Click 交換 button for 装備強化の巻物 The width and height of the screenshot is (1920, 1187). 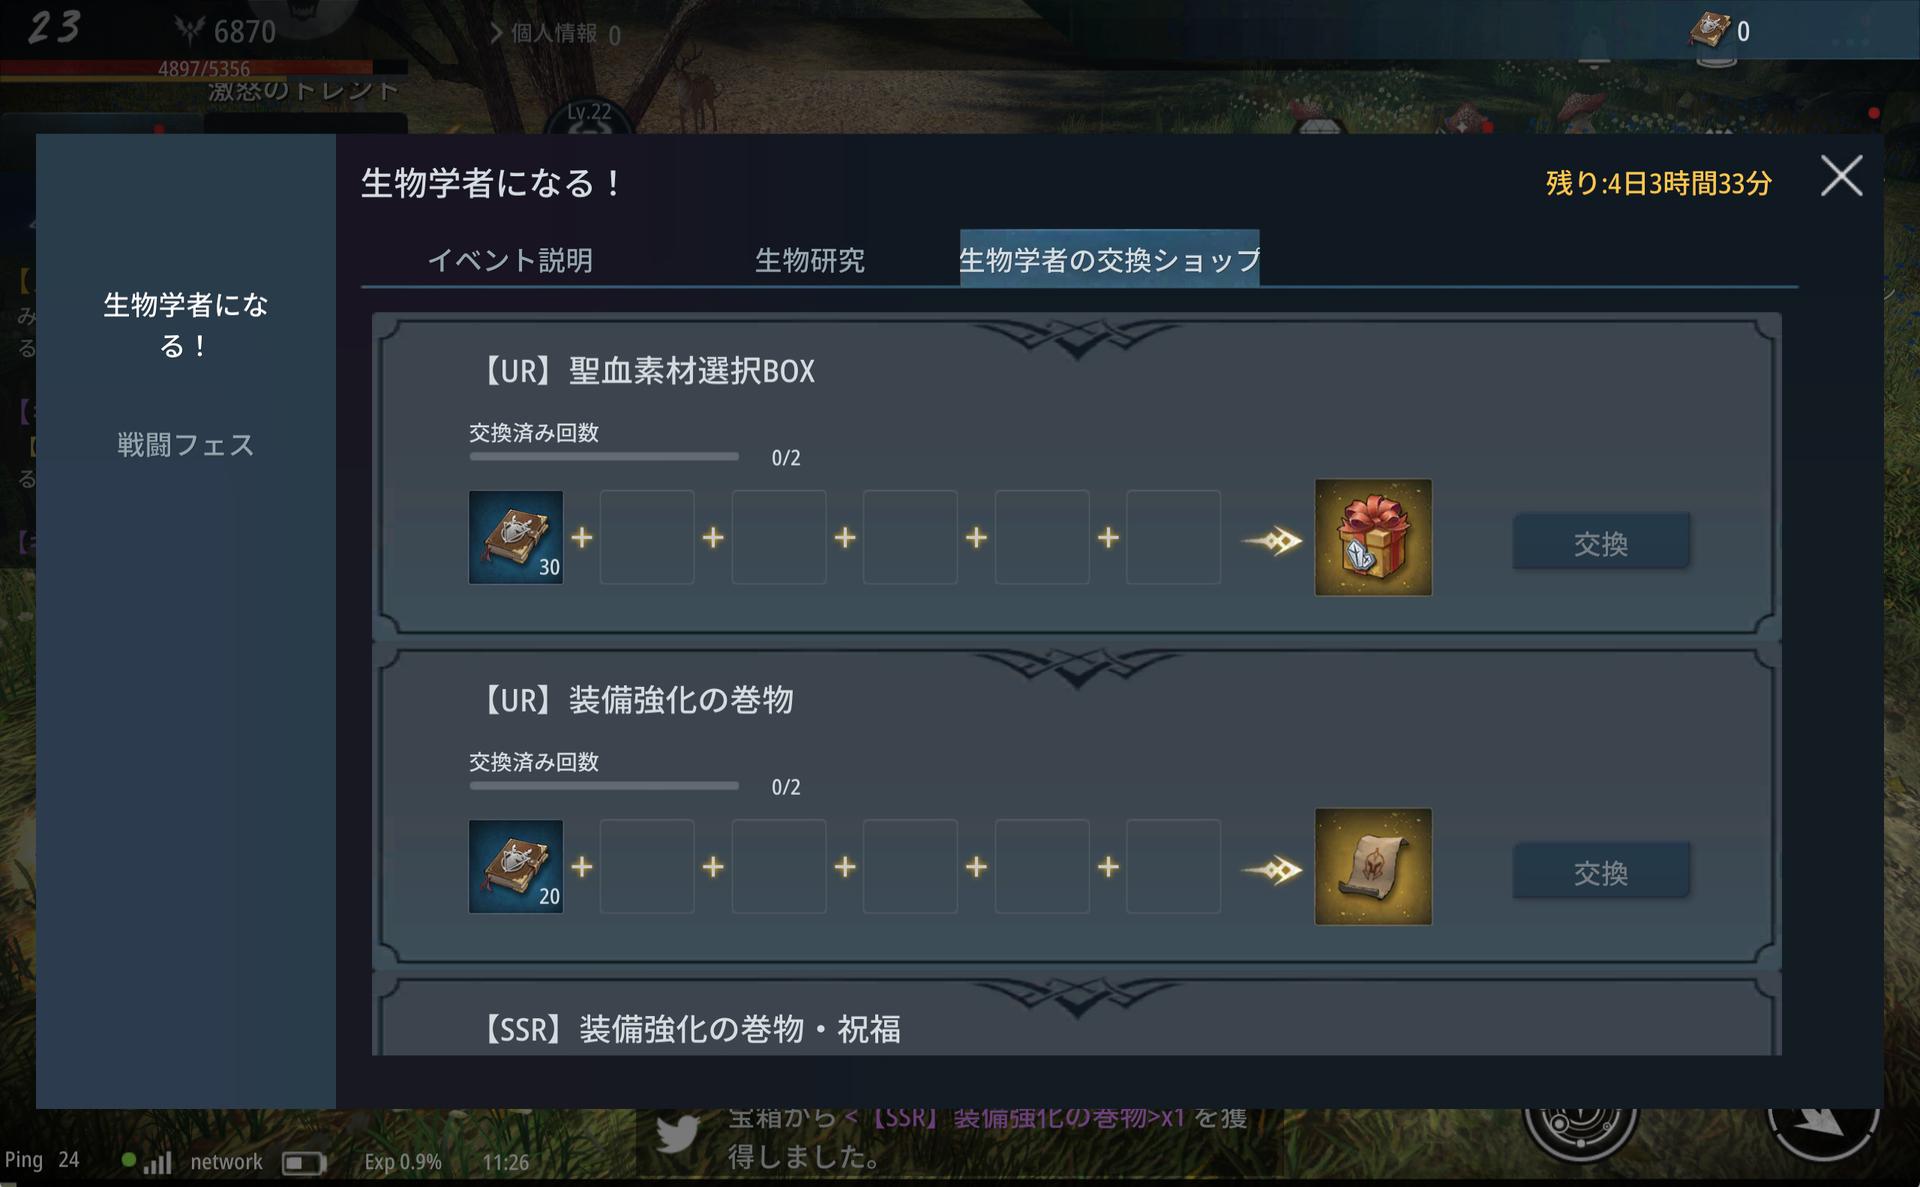click(1601, 872)
